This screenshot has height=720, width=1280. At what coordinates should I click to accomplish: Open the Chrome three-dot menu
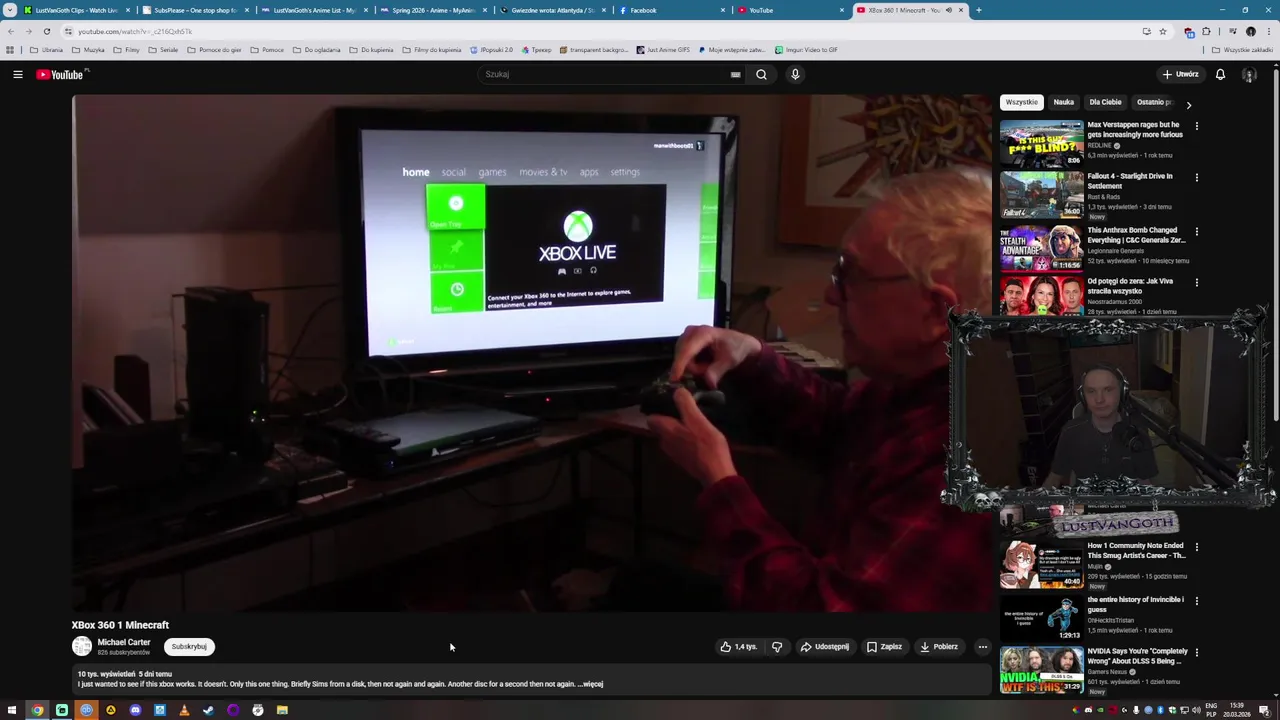1268,31
